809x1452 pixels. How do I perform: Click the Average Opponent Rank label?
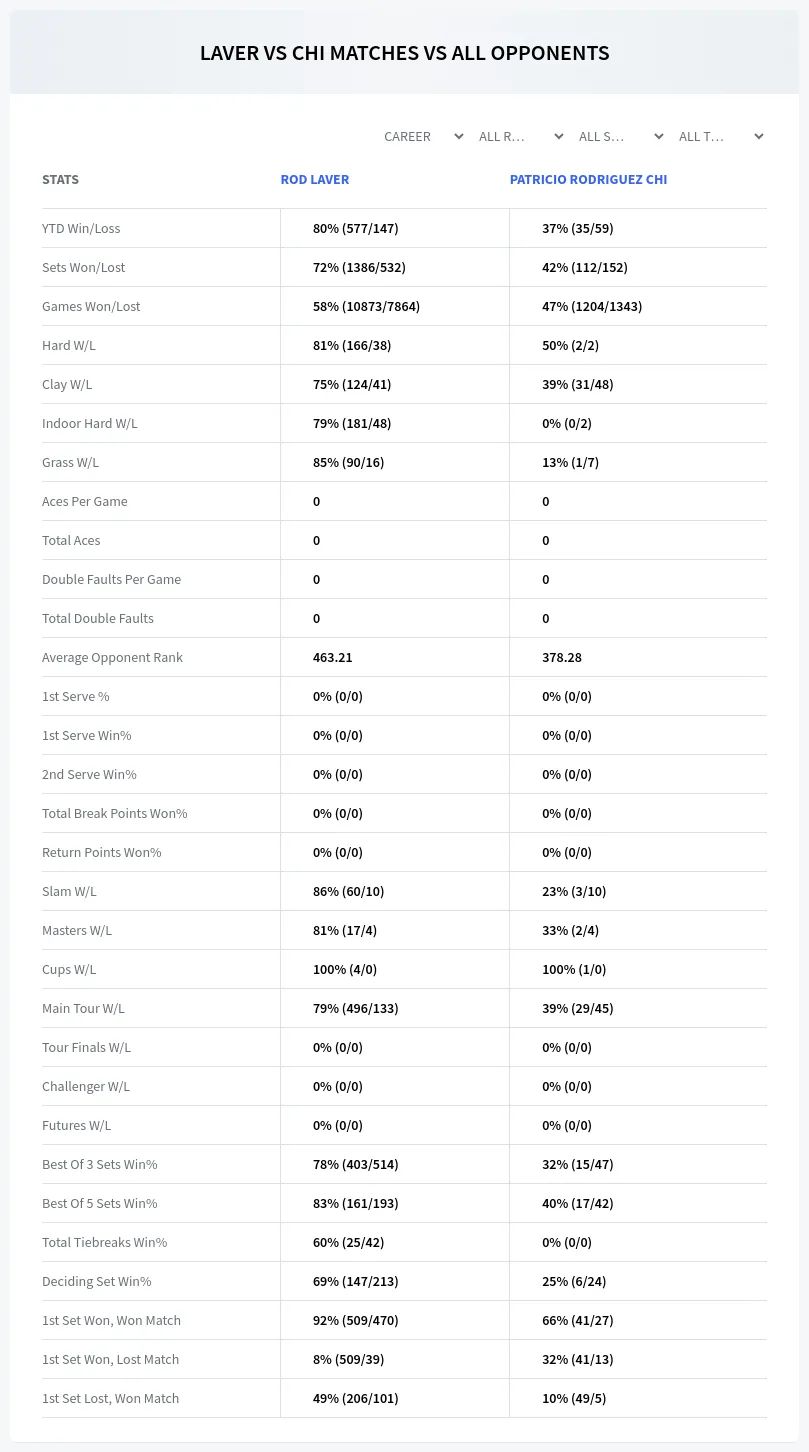tap(112, 657)
